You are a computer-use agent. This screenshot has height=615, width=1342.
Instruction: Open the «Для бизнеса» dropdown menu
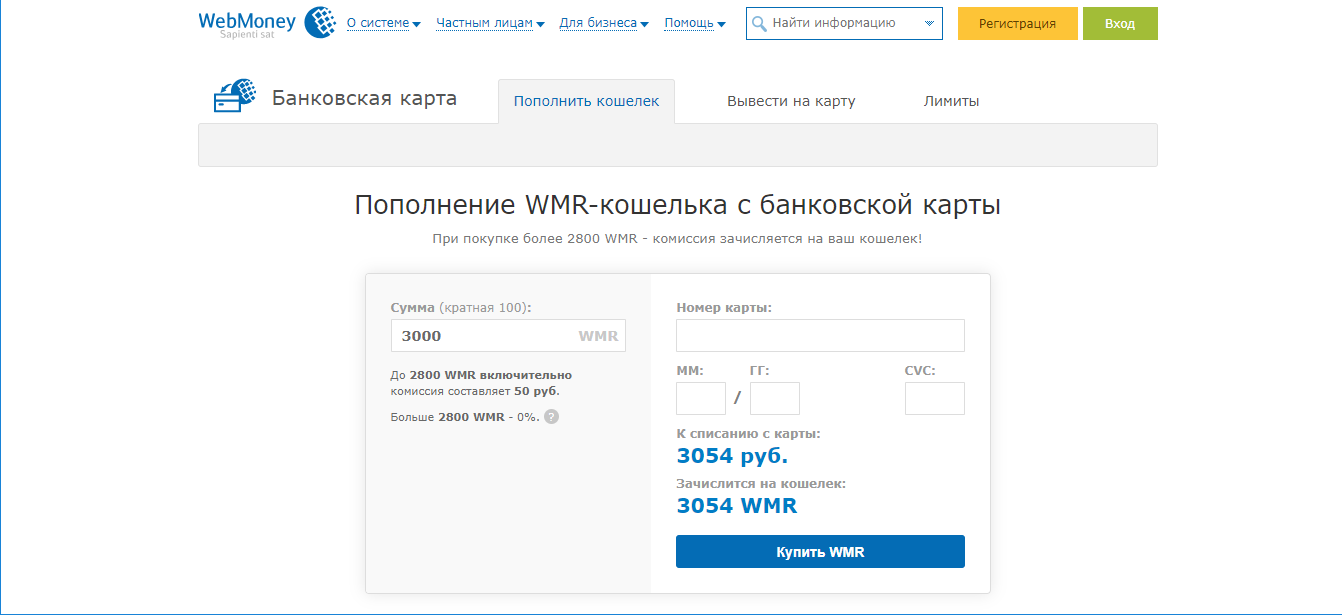(603, 23)
